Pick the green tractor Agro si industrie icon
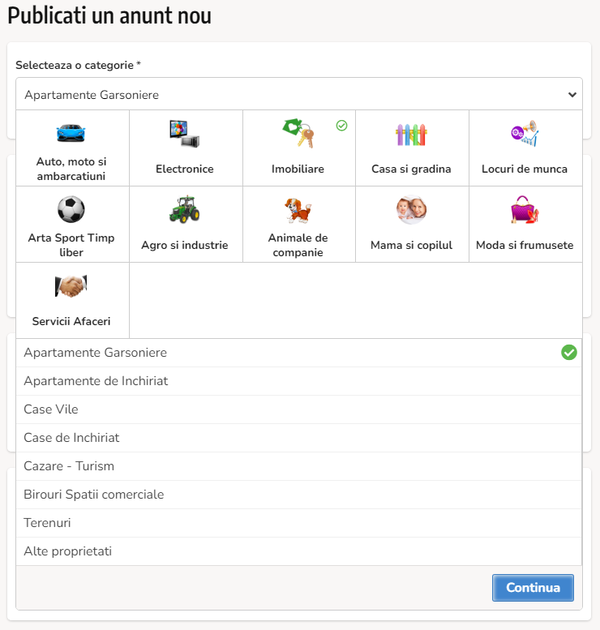This screenshot has height=630, width=600. coord(184,209)
